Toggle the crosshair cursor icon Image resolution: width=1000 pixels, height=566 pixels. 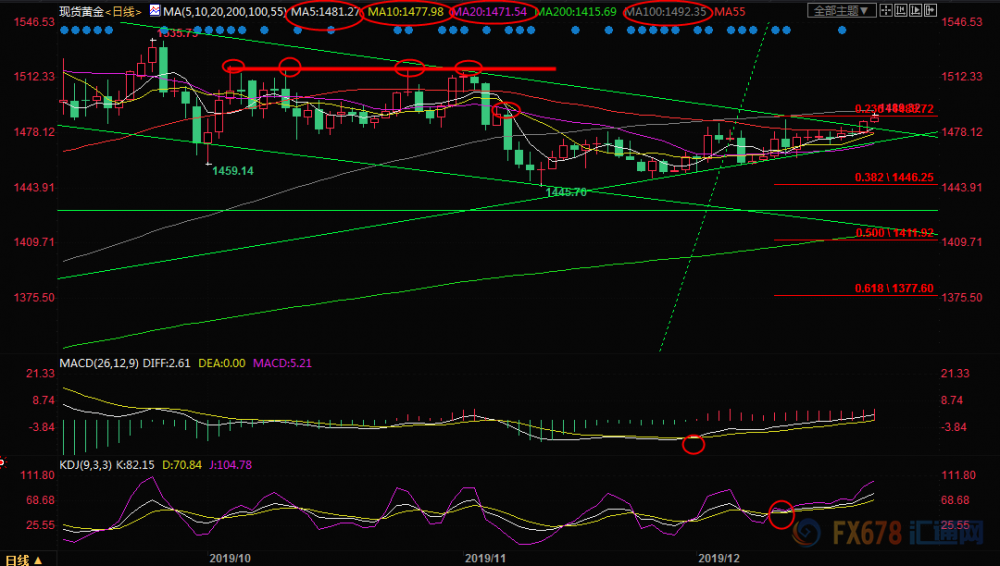[x=886, y=10]
